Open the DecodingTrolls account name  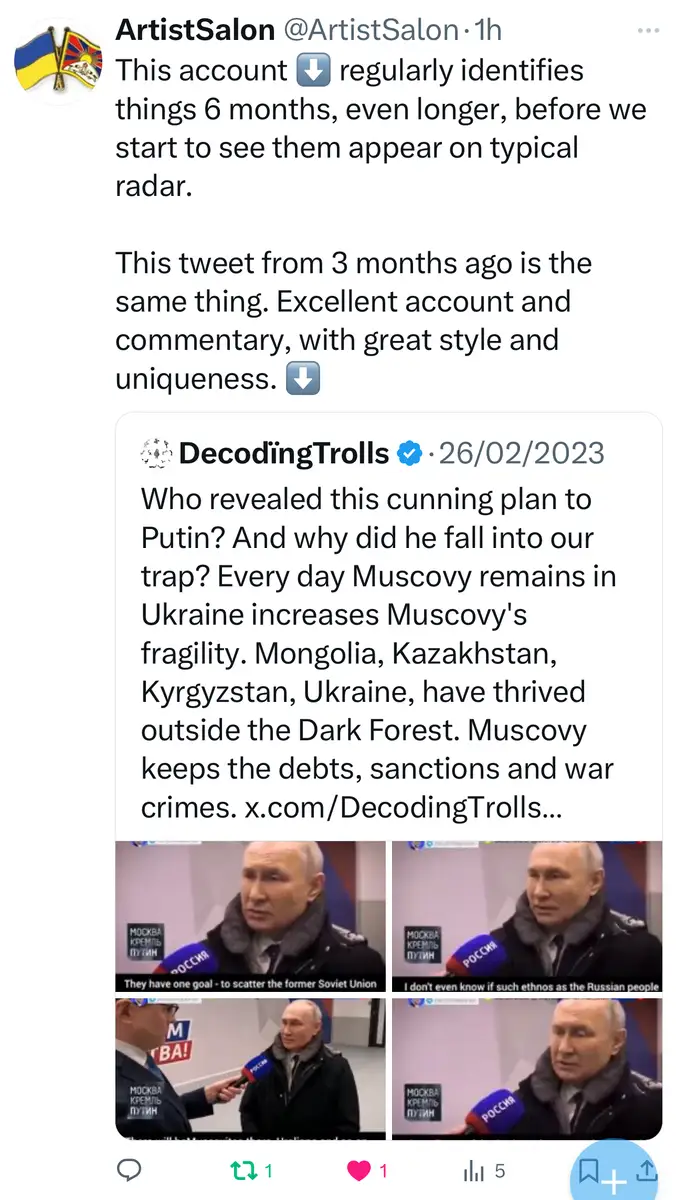click(284, 453)
